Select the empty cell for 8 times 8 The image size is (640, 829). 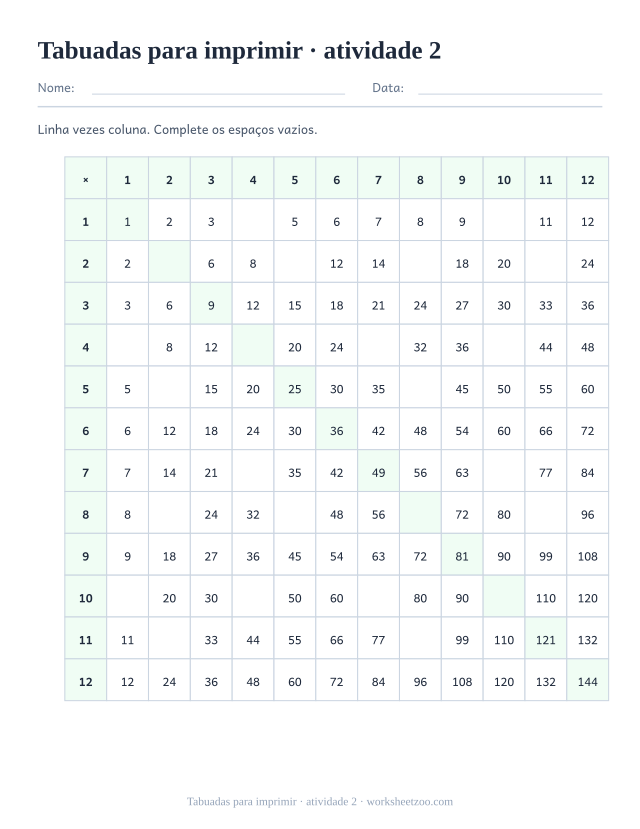click(420, 514)
